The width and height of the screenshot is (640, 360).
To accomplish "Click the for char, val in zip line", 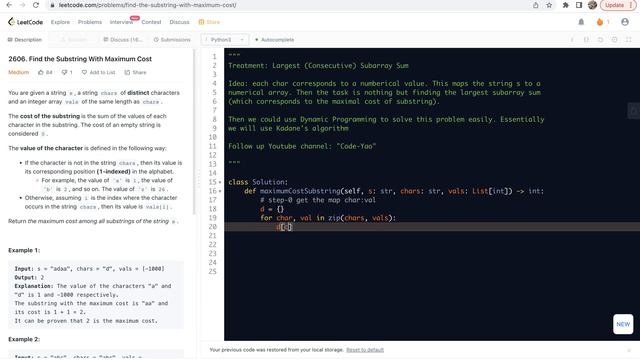I will pos(328,218).
